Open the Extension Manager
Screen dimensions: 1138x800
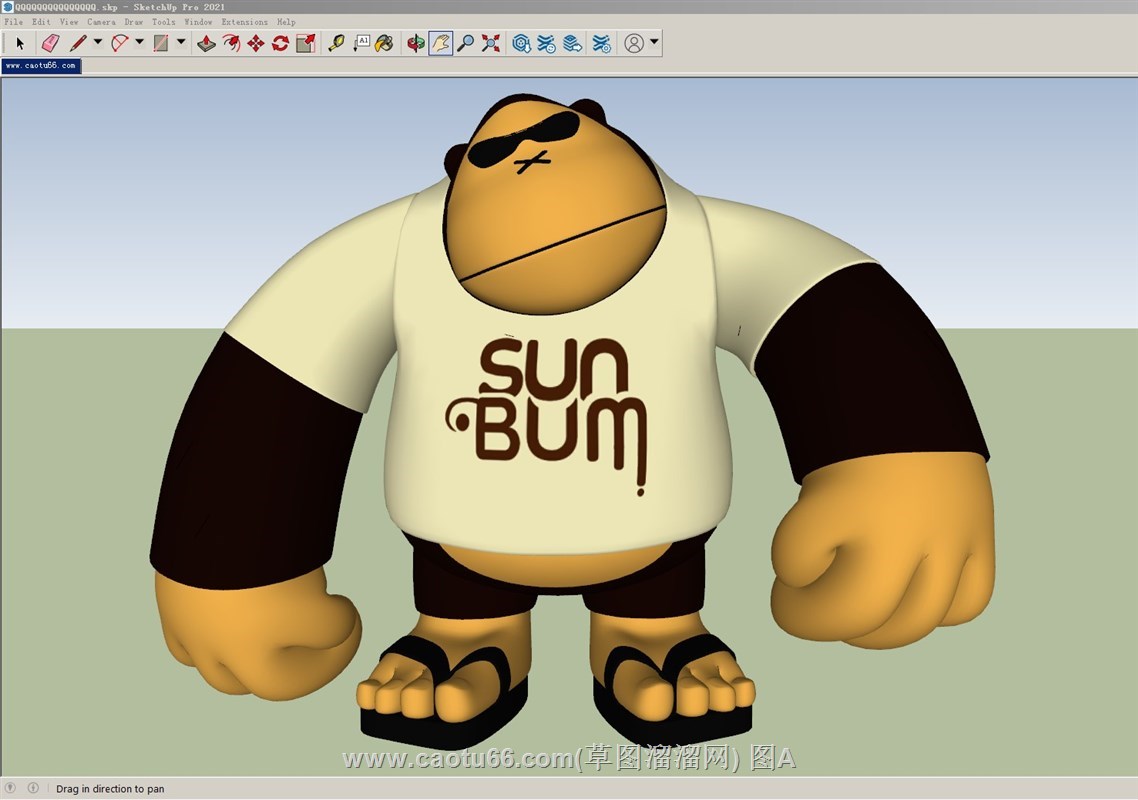(x=601, y=44)
